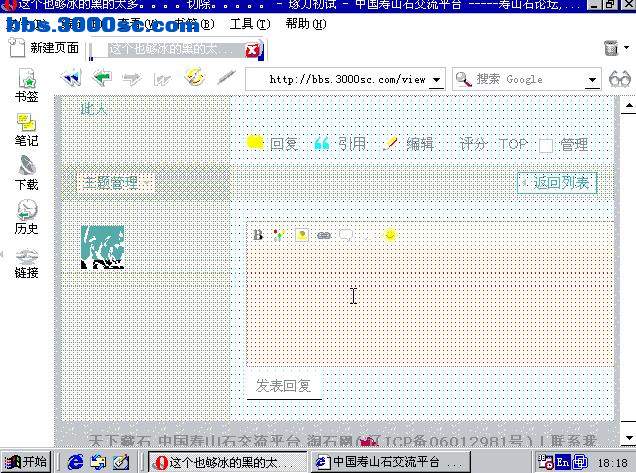Click the wand/pencil toolbar icon
636x473 pixels.
pos(226,77)
